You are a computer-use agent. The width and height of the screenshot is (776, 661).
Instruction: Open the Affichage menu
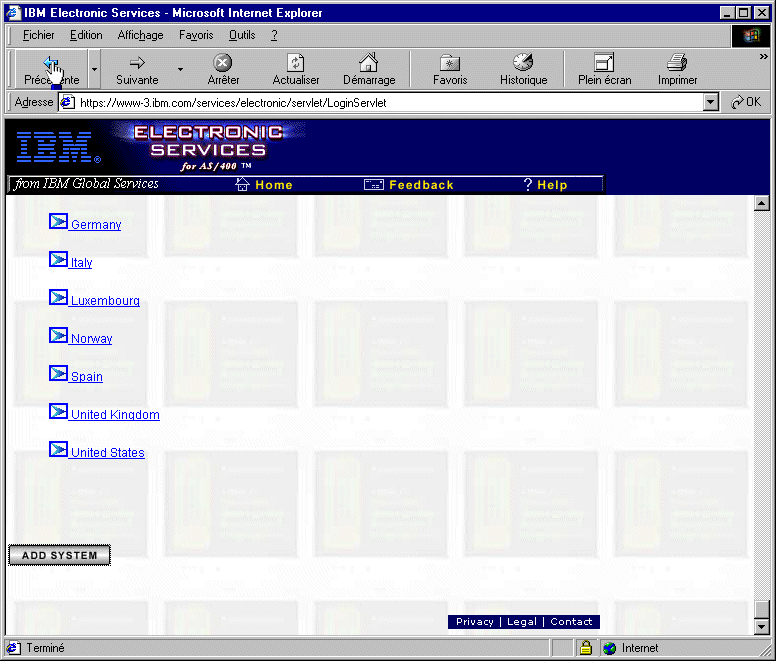pos(141,35)
